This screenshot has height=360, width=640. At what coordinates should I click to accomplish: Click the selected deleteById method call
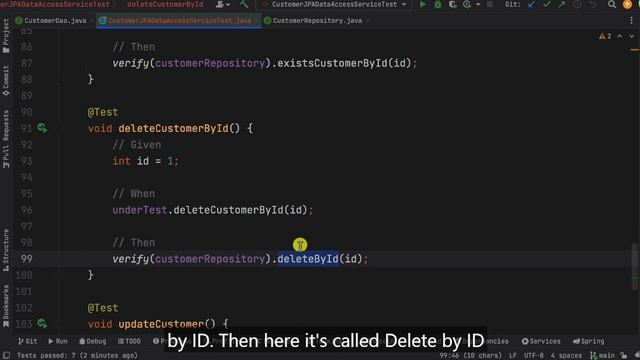point(308,259)
